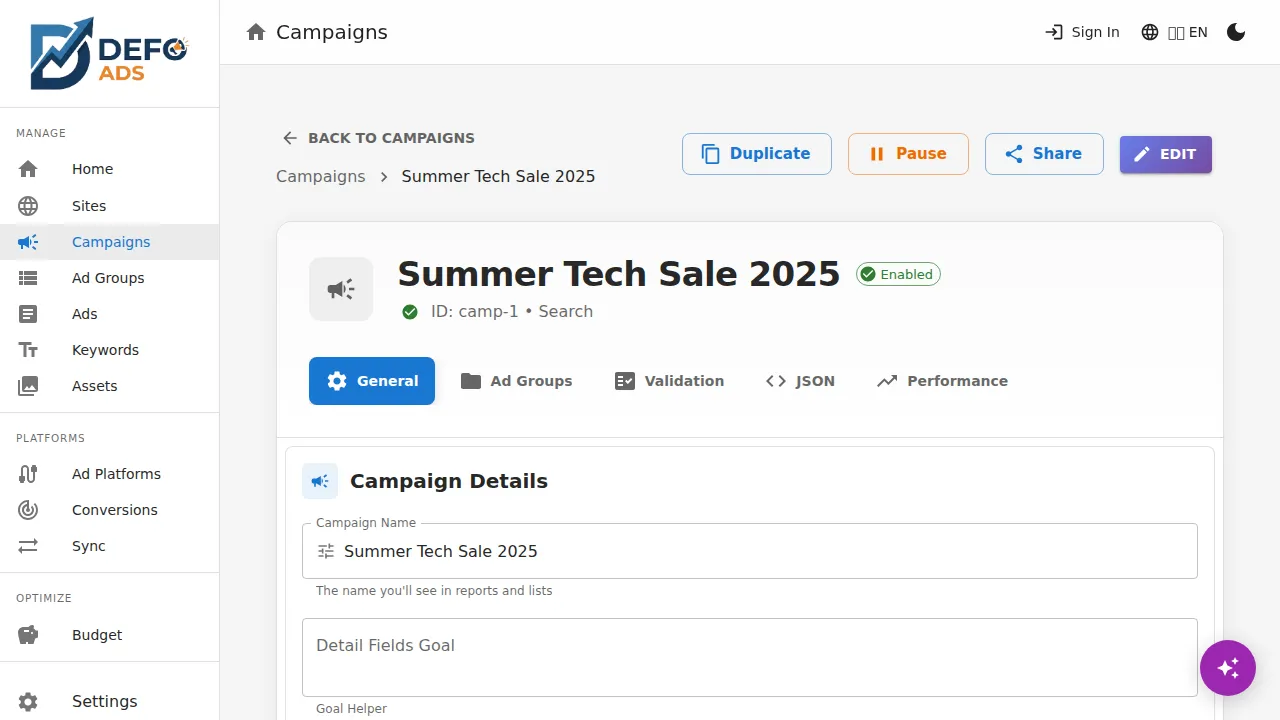Click the Sign In link
Image resolution: width=1280 pixels, height=720 pixels.
point(1082,32)
